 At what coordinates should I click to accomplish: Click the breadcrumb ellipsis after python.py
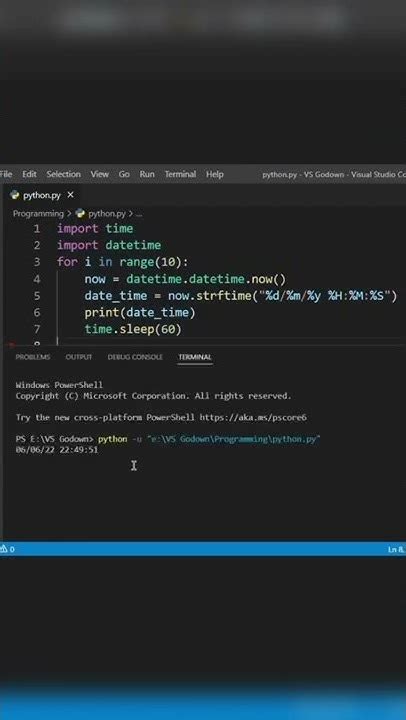coord(140,214)
